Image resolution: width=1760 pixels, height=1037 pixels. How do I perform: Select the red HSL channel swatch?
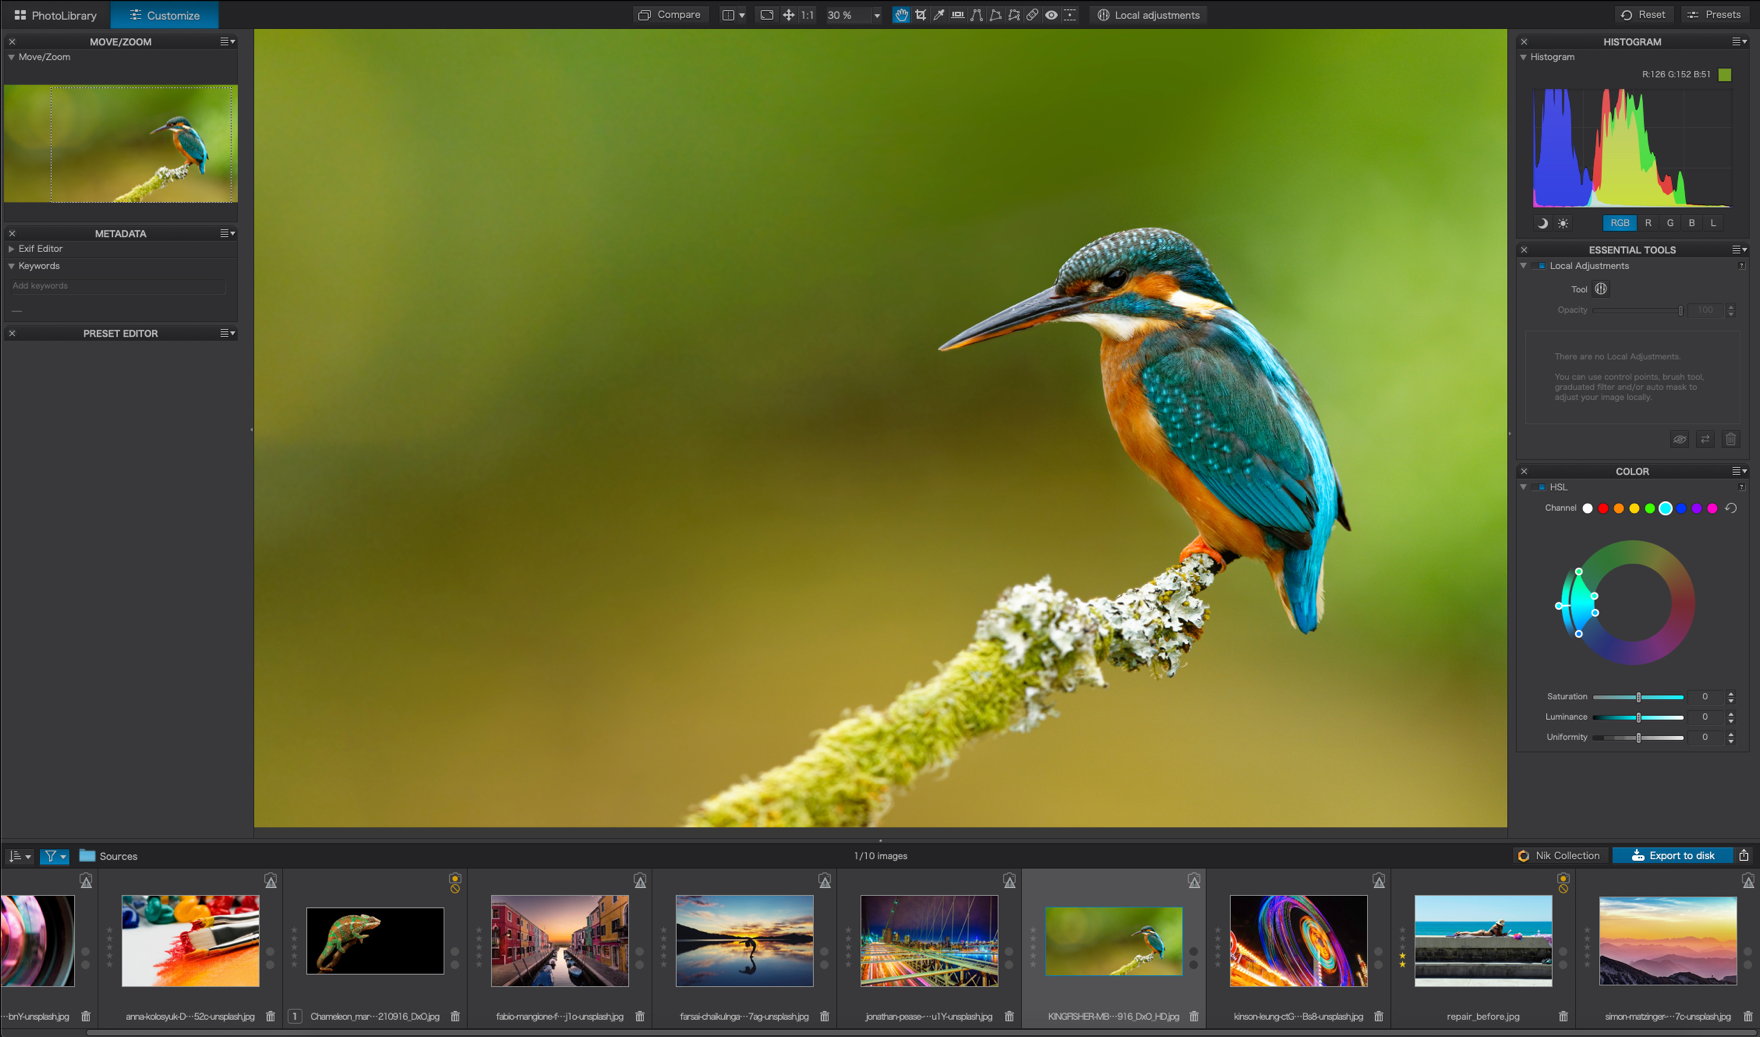1603,508
